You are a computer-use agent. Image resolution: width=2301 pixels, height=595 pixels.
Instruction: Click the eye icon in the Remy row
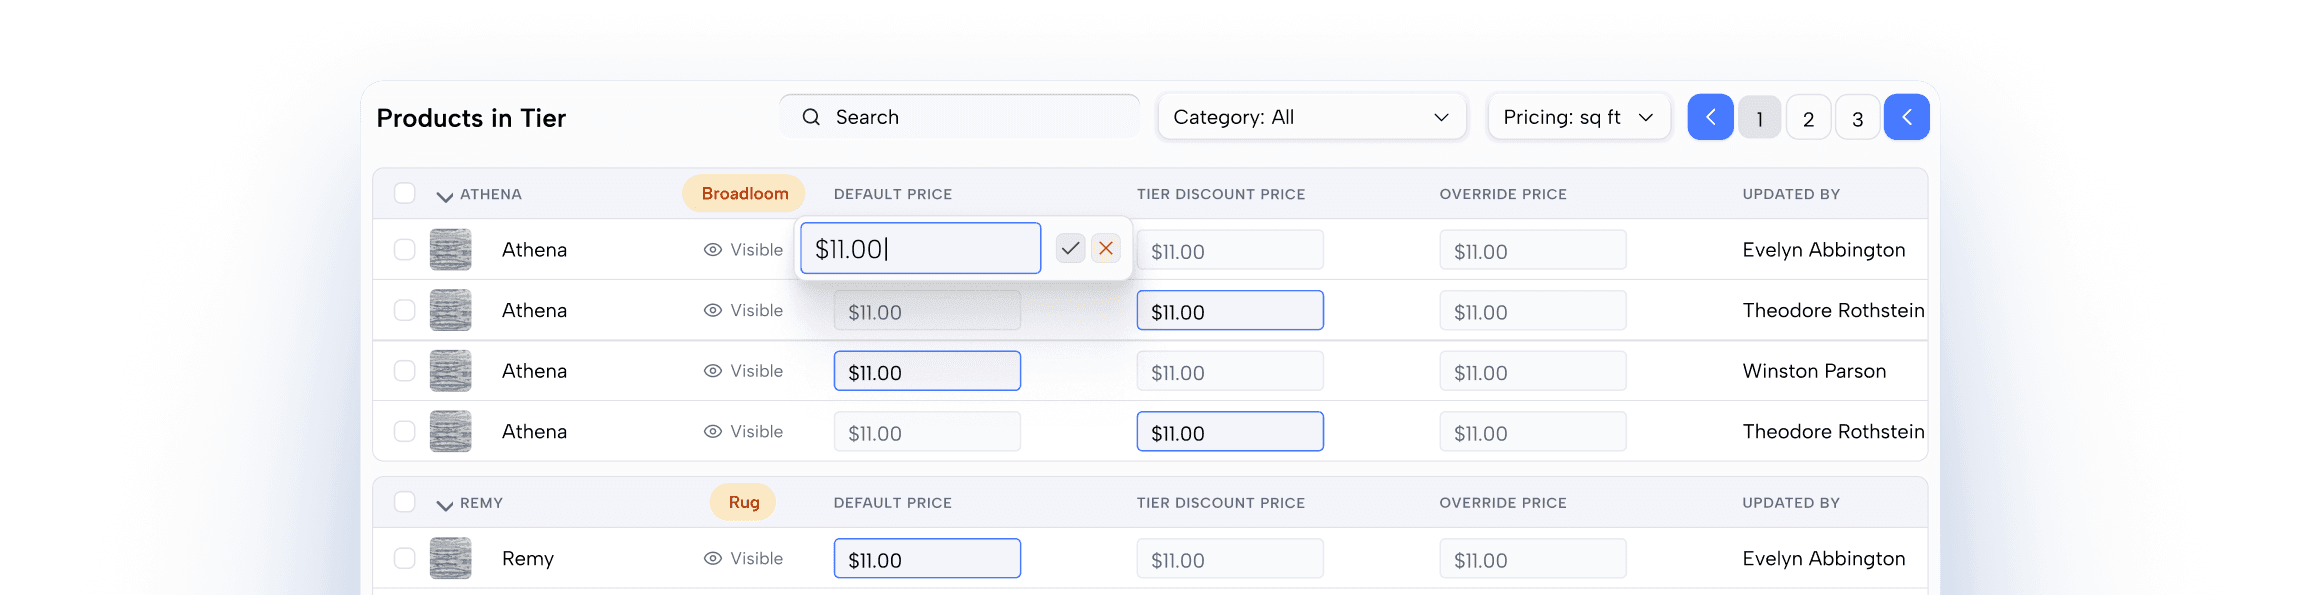[713, 559]
